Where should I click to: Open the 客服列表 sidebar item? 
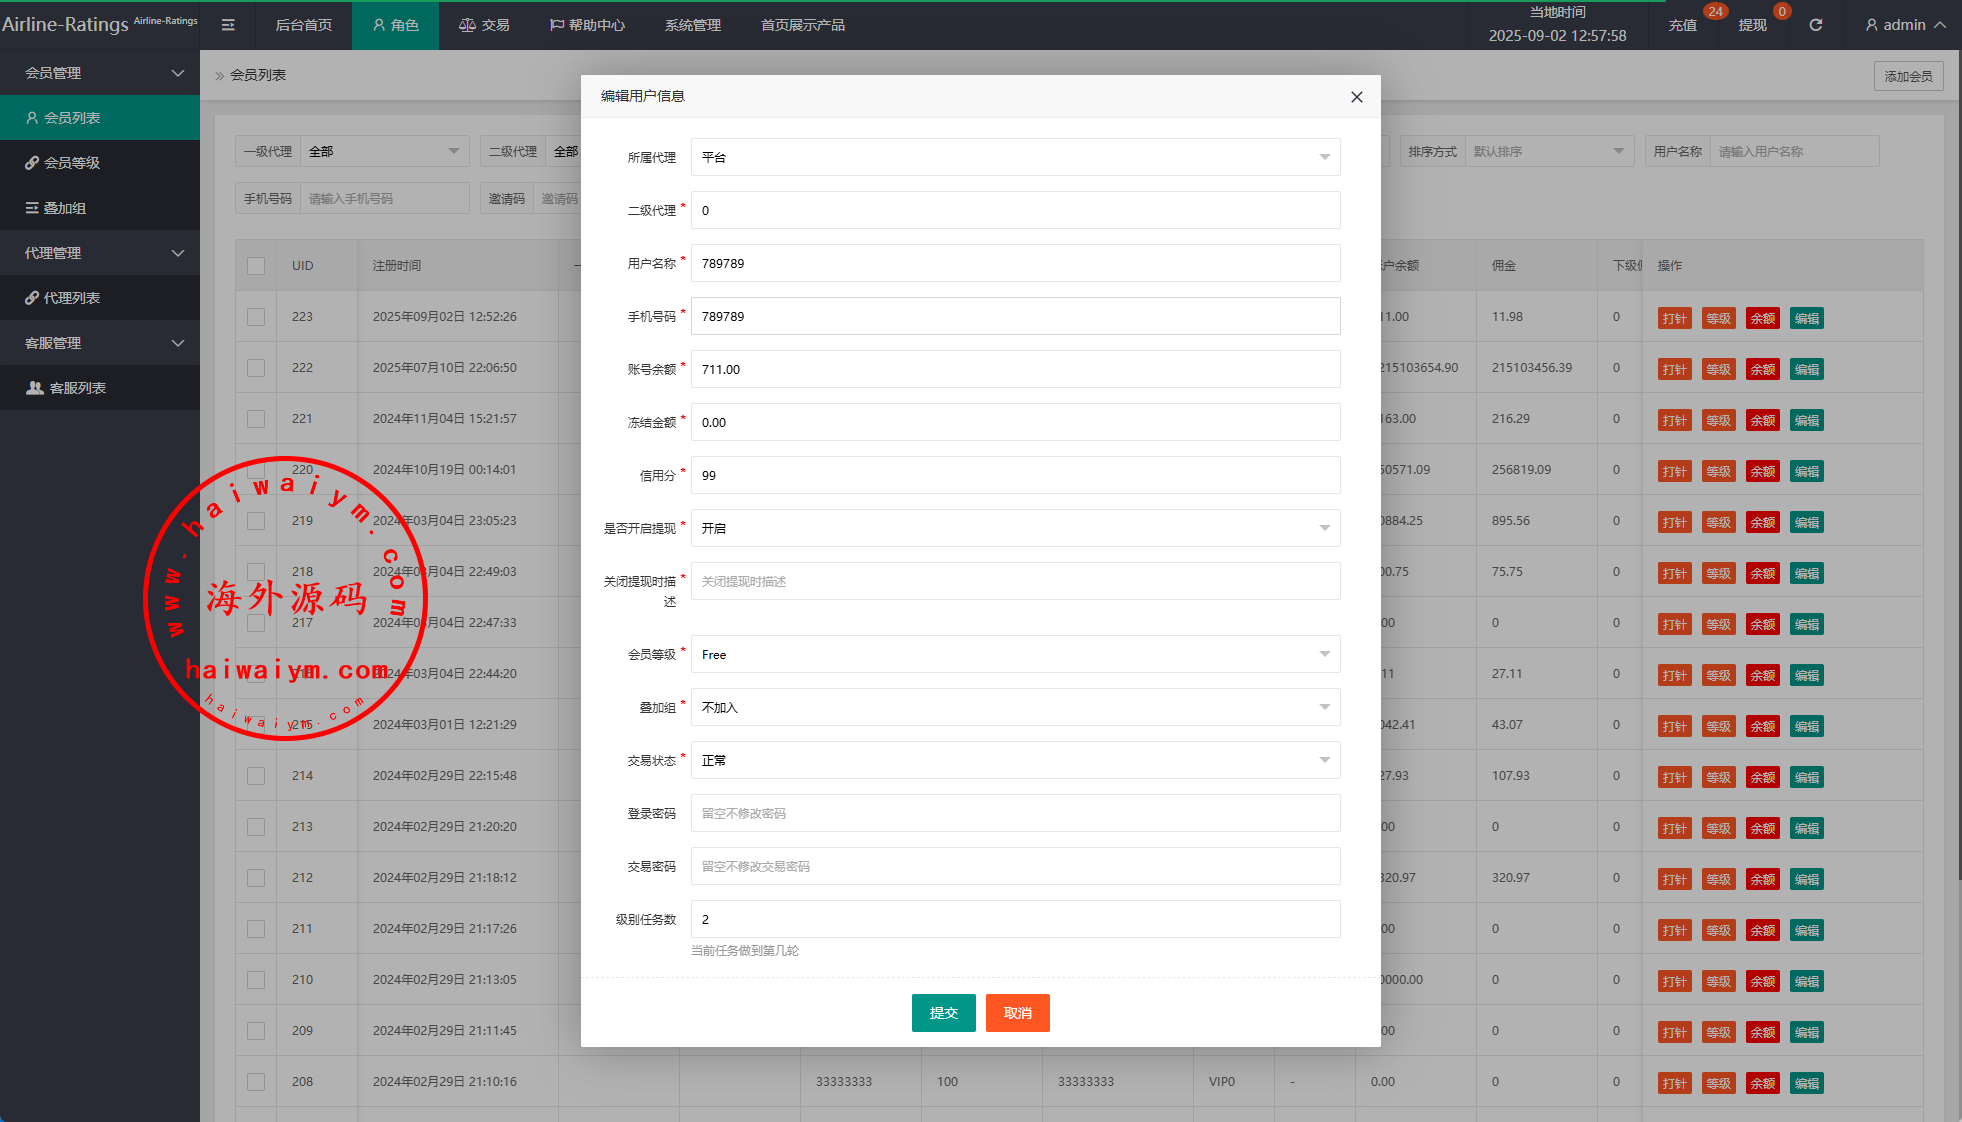[x=77, y=388]
